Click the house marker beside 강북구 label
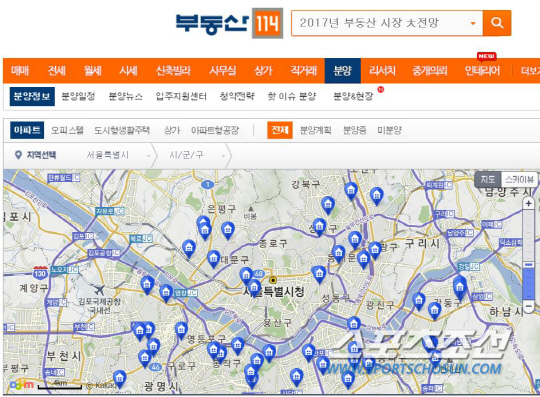This screenshot has height=397, width=540. coord(328,205)
